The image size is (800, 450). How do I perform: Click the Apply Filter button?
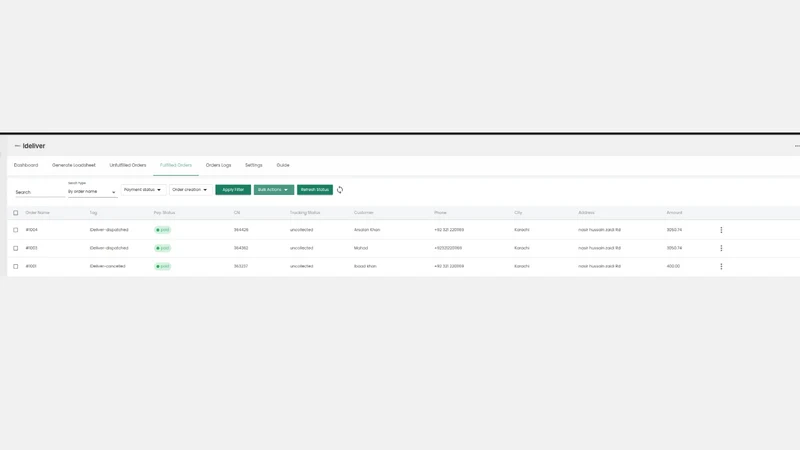pyautogui.click(x=233, y=190)
